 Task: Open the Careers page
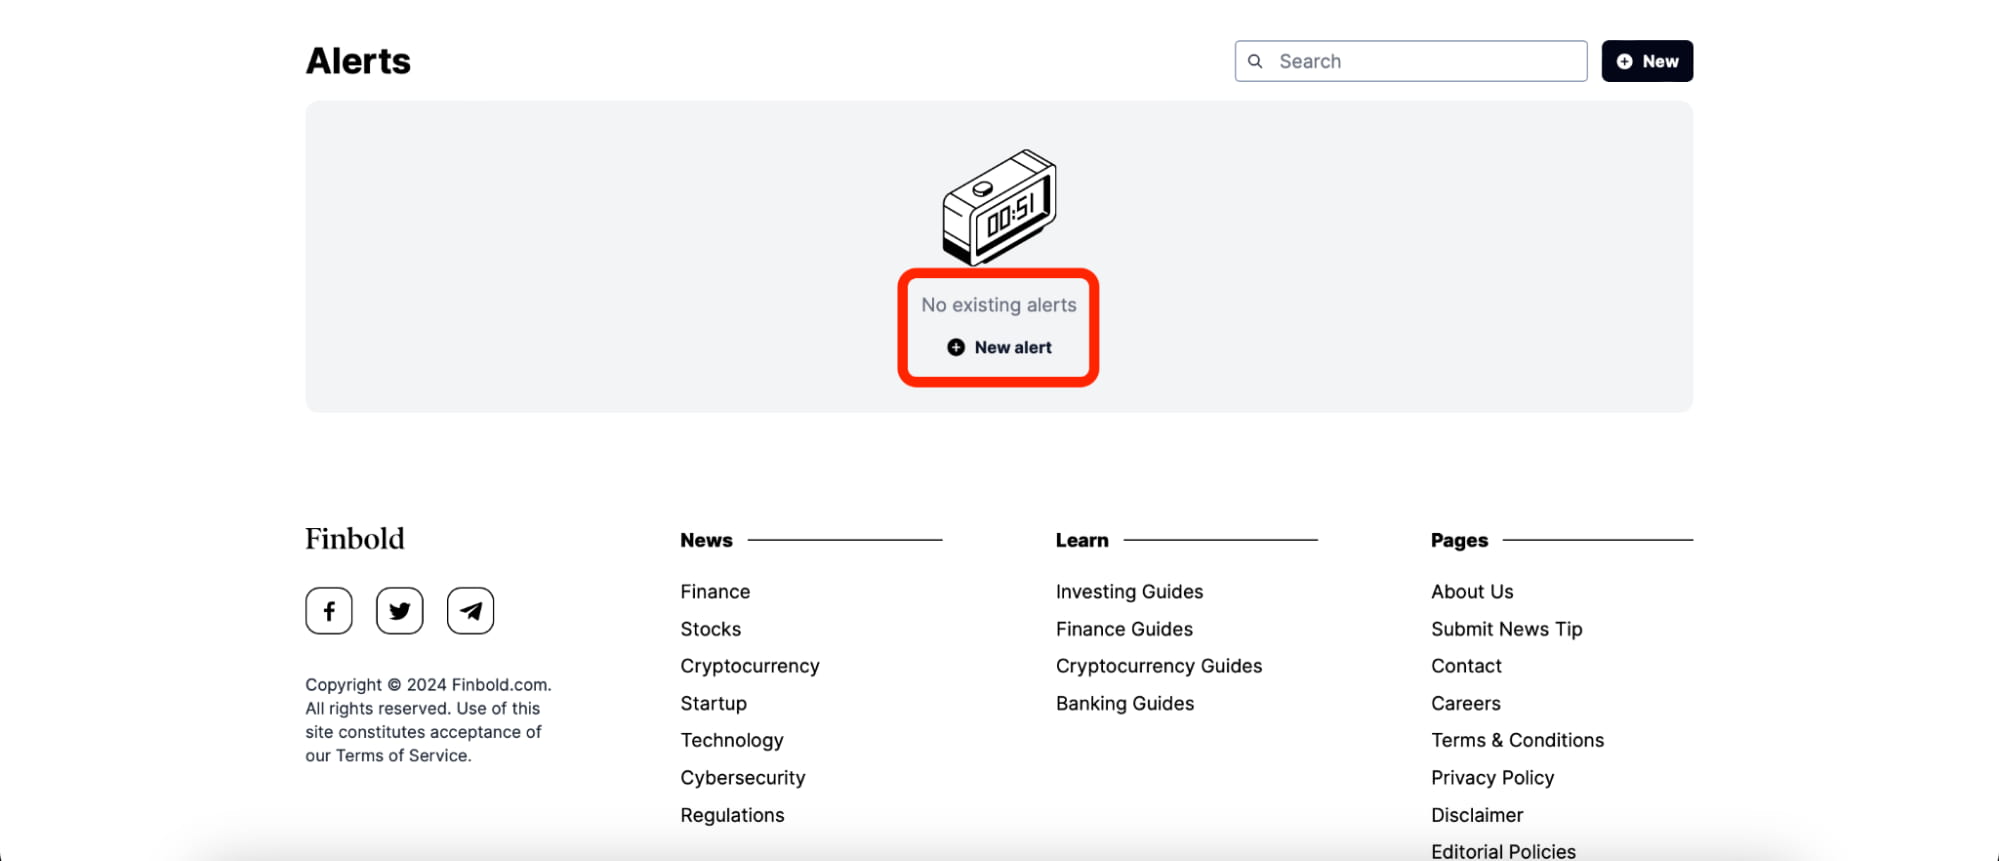pyautogui.click(x=1465, y=703)
